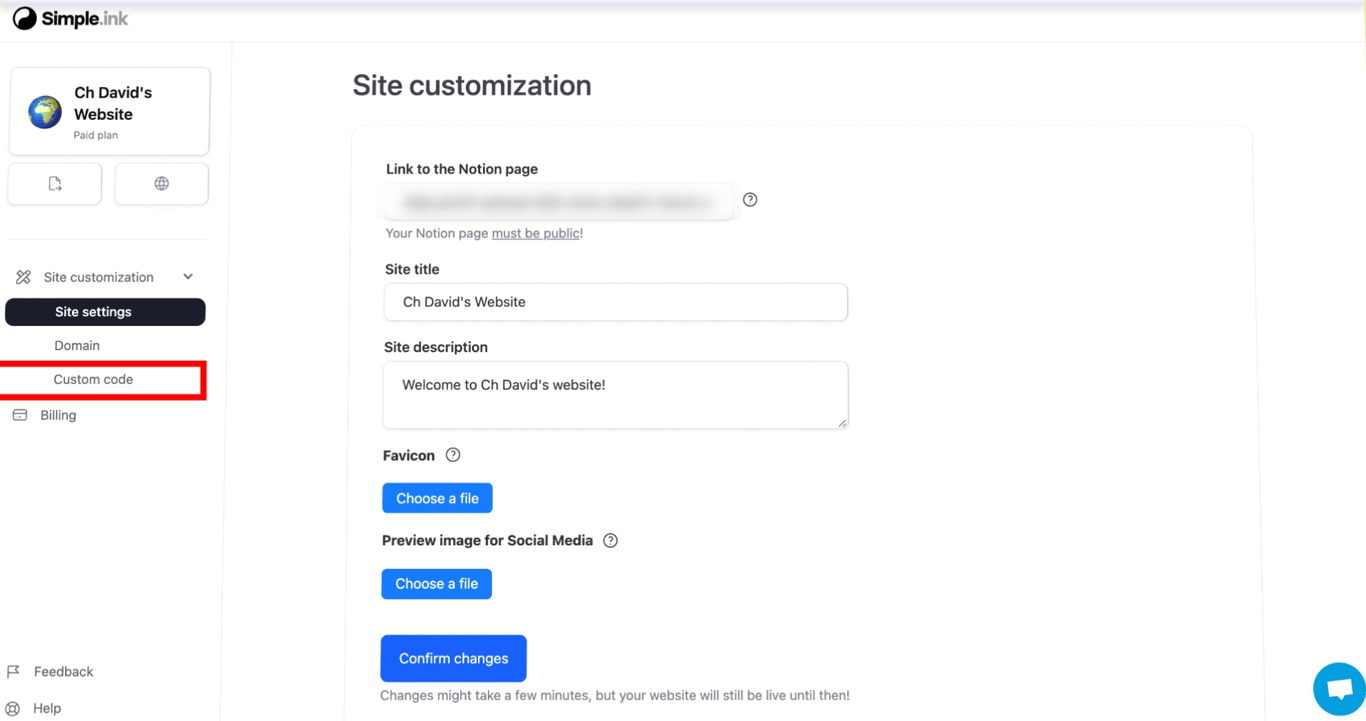Click the Simple.ink logo

coord(69,18)
